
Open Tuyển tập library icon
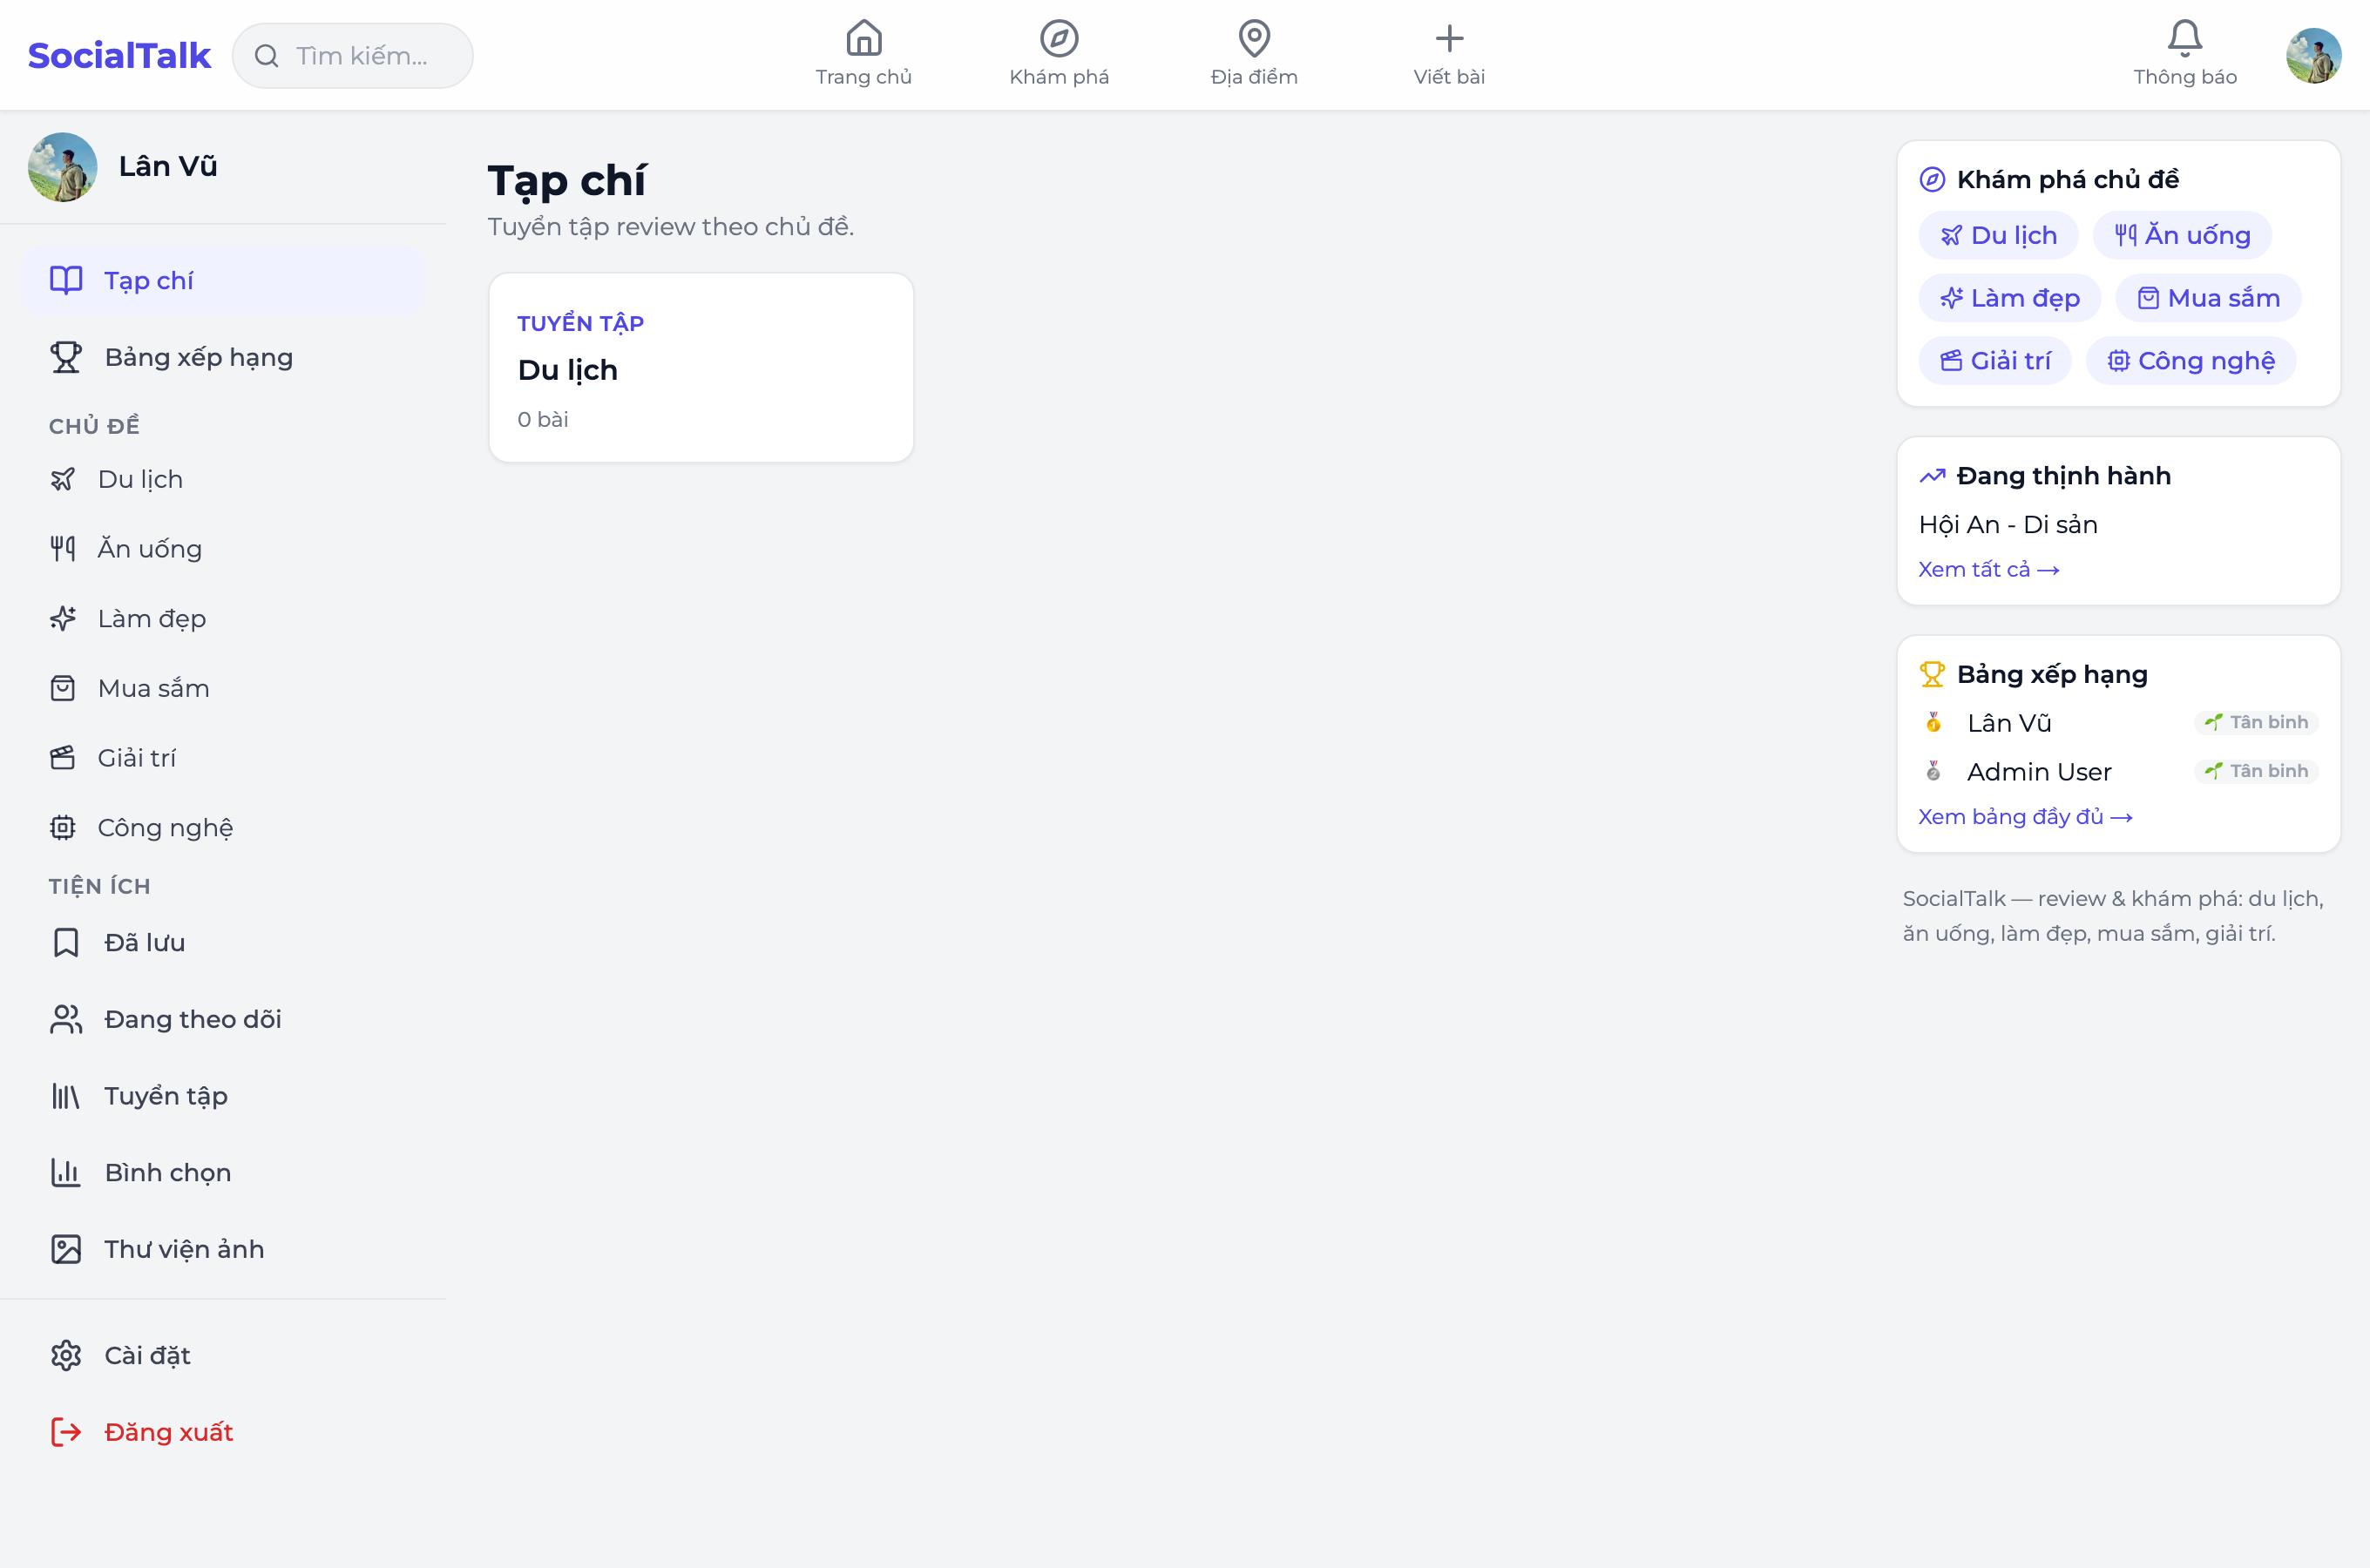coord(66,1096)
